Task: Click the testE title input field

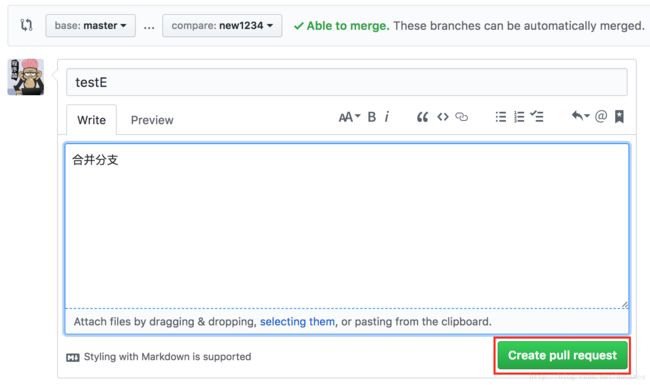Action: pyautogui.click(x=347, y=82)
